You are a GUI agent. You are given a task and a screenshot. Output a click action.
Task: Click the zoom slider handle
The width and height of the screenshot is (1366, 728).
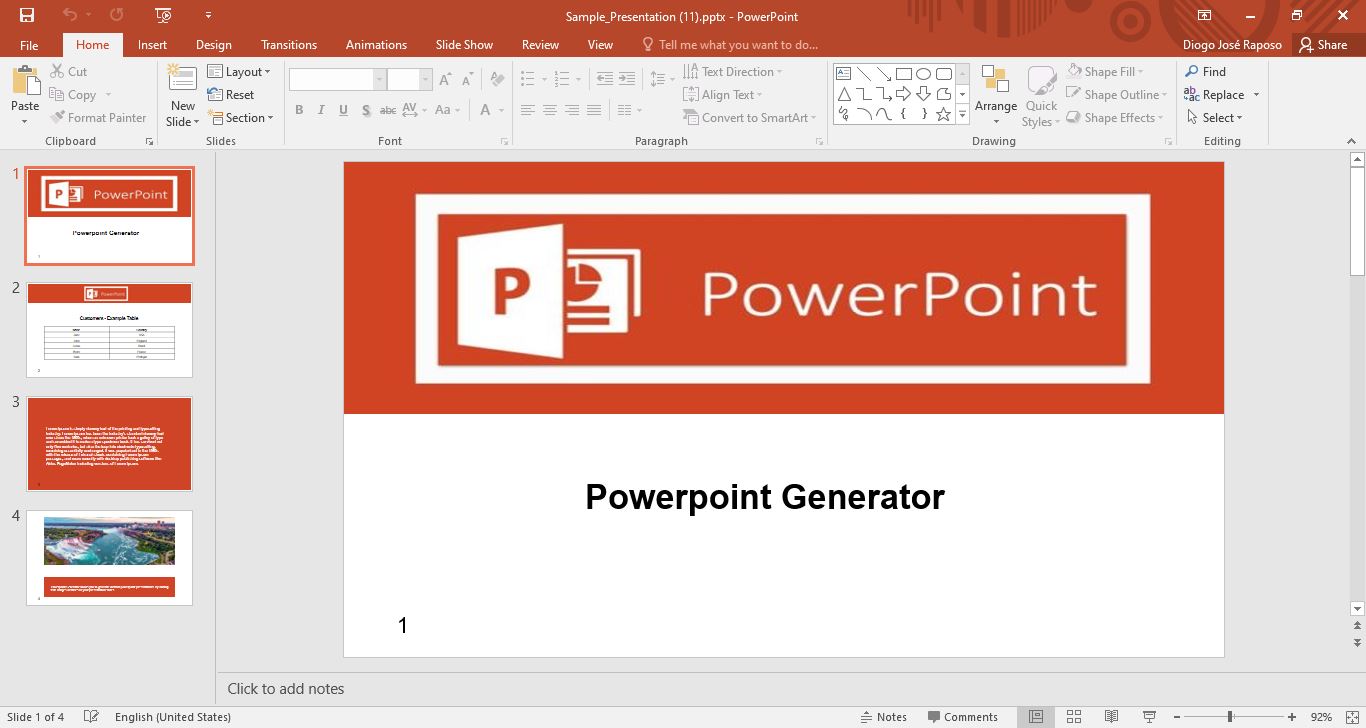(1229, 717)
